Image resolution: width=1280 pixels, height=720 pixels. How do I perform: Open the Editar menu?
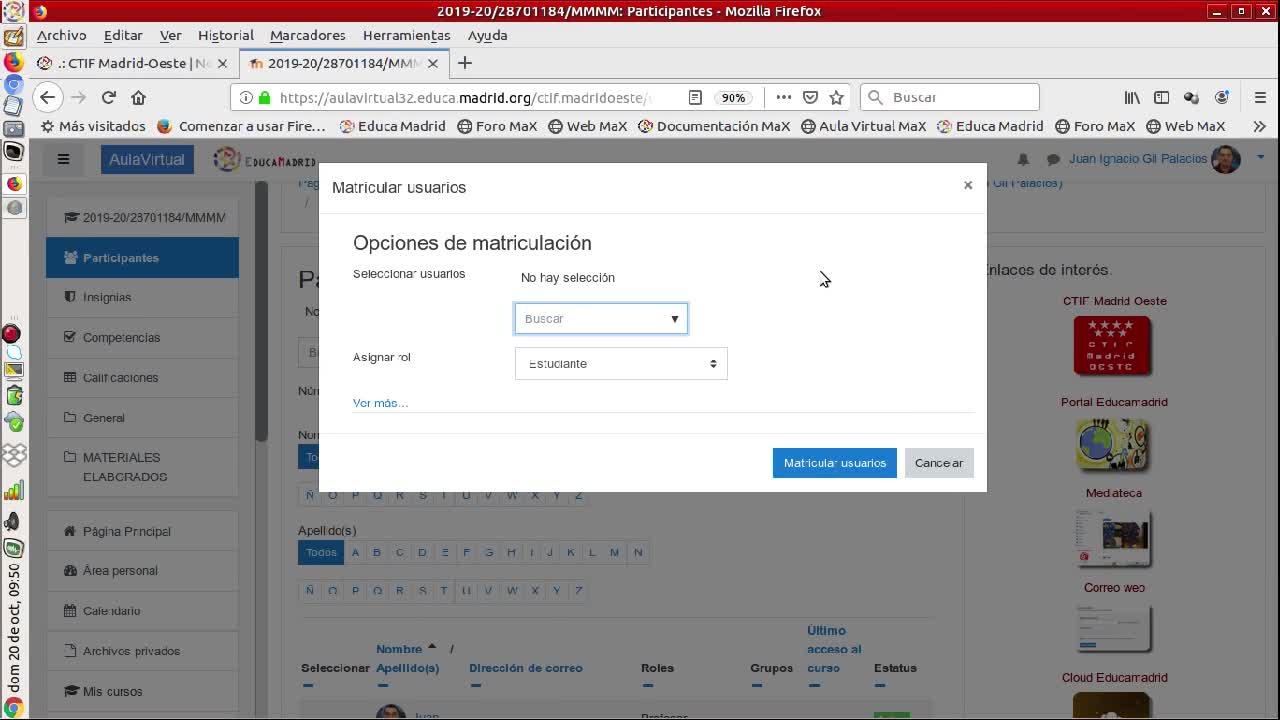(x=123, y=35)
